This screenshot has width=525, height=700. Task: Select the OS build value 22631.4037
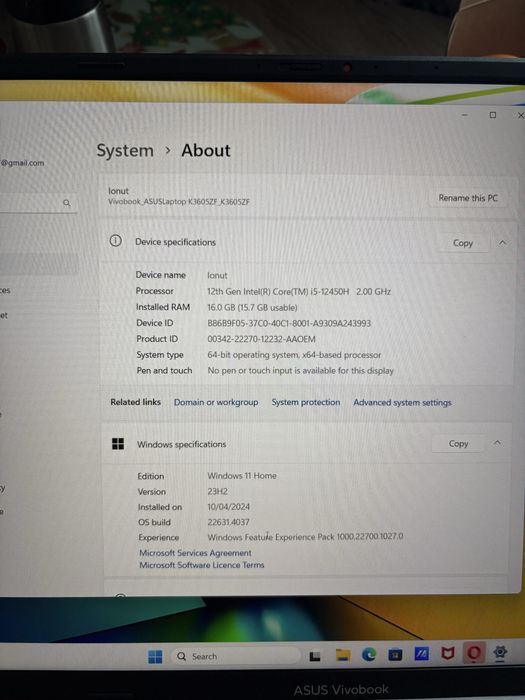(229, 522)
